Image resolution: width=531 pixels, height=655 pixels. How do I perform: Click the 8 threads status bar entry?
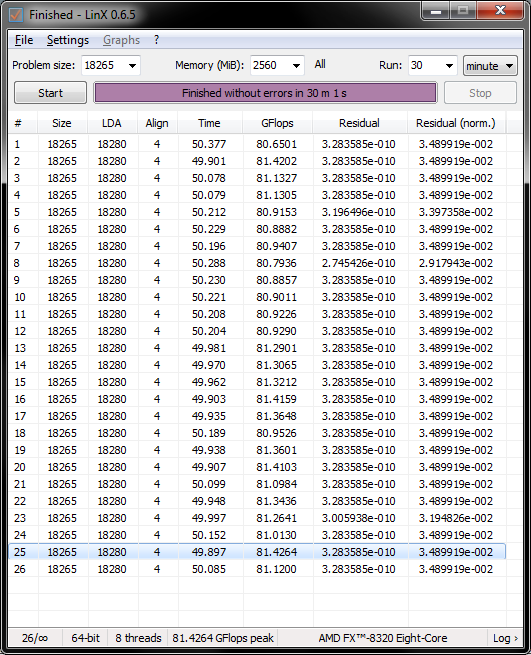click(138, 638)
